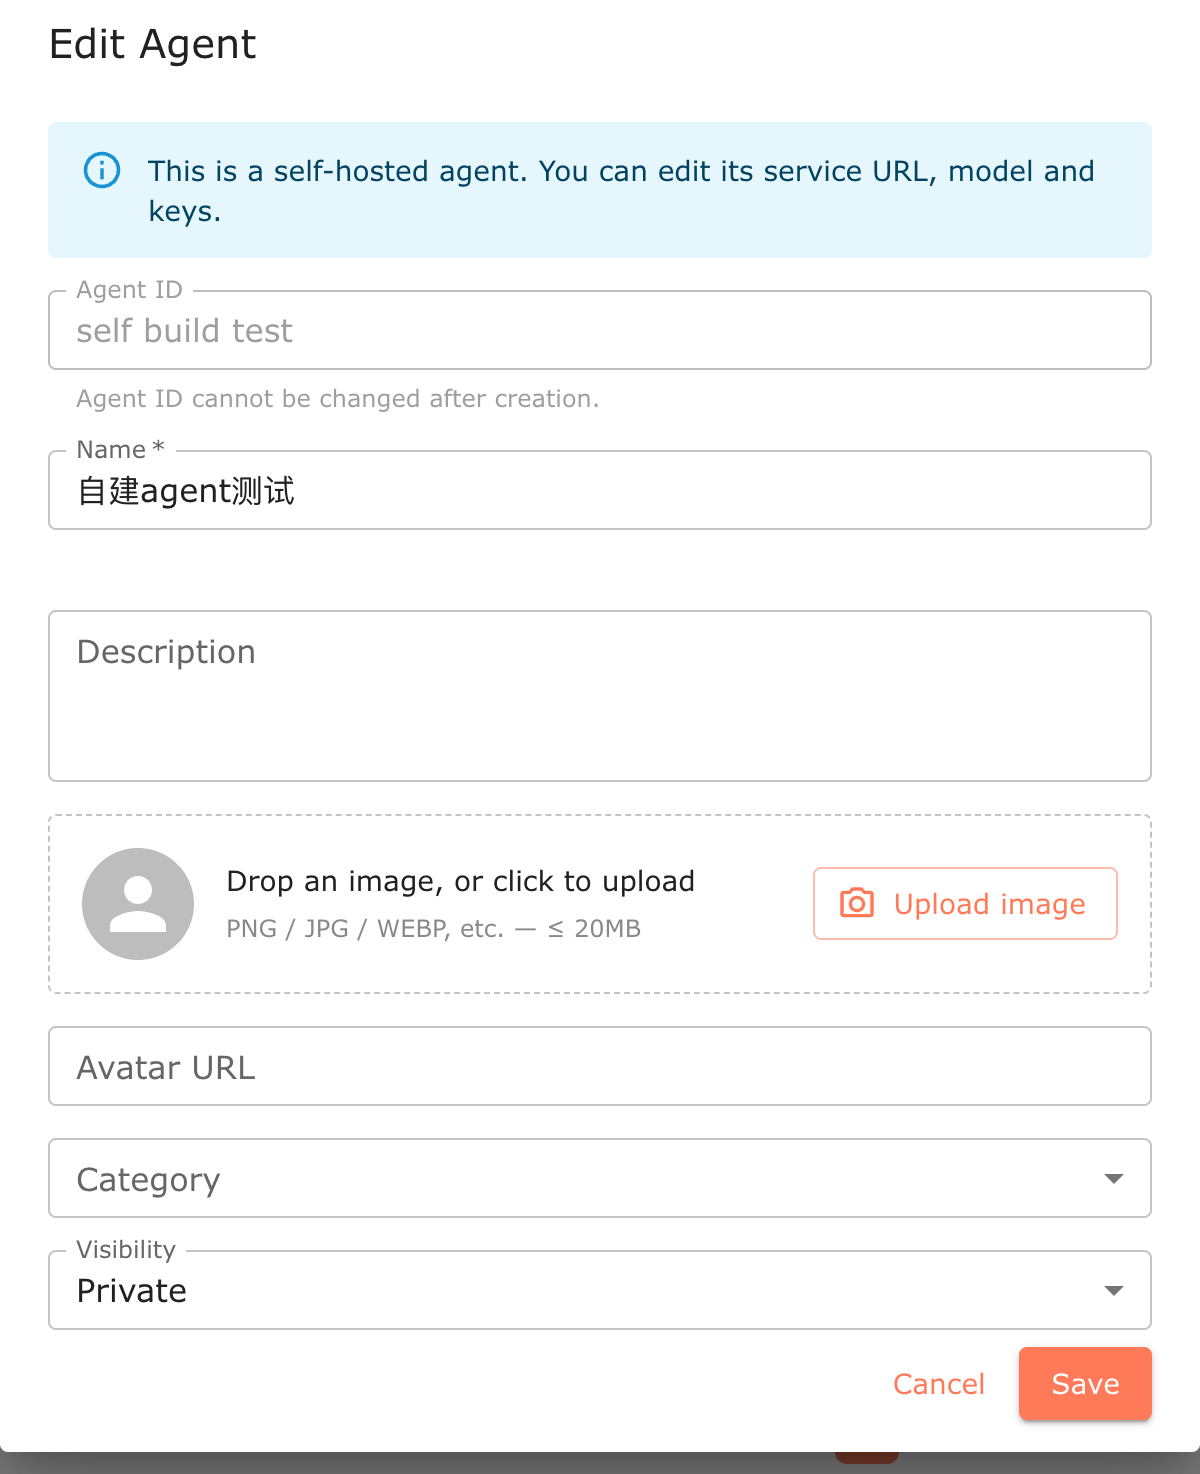Click the 'Drop an image, or click to upload' text
The height and width of the screenshot is (1474, 1200).
point(461,881)
